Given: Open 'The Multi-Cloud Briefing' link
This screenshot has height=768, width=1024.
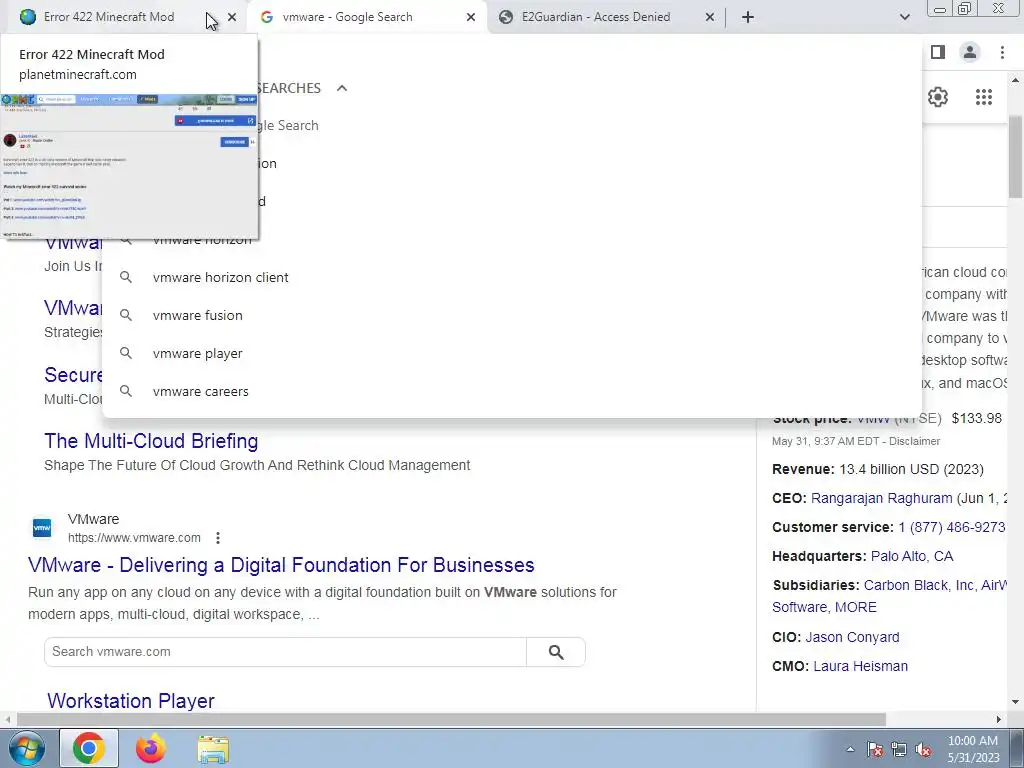Looking at the screenshot, I should click(151, 441).
